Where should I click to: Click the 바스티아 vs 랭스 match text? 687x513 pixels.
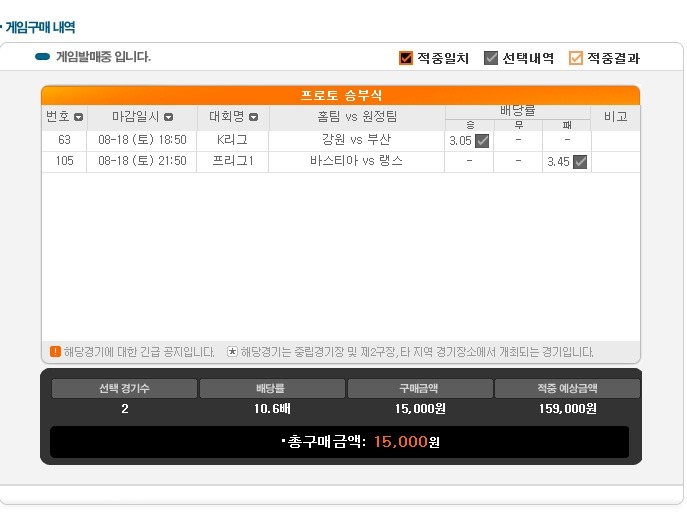[x=356, y=161]
